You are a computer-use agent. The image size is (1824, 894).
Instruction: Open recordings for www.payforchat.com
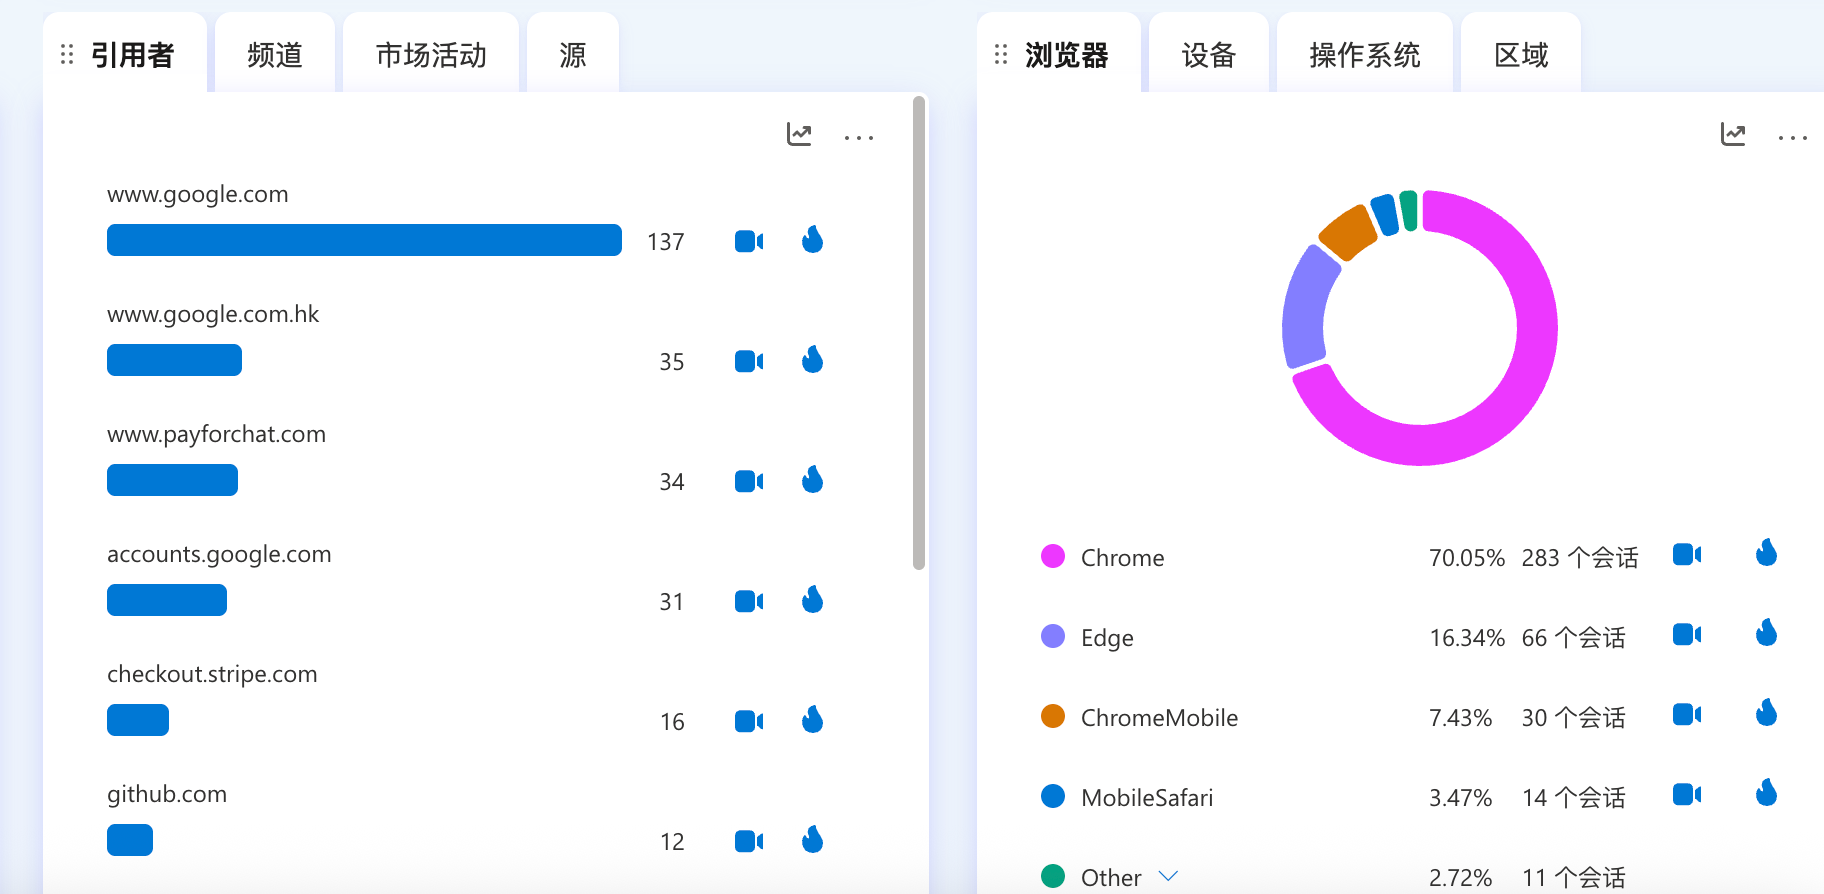749,481
